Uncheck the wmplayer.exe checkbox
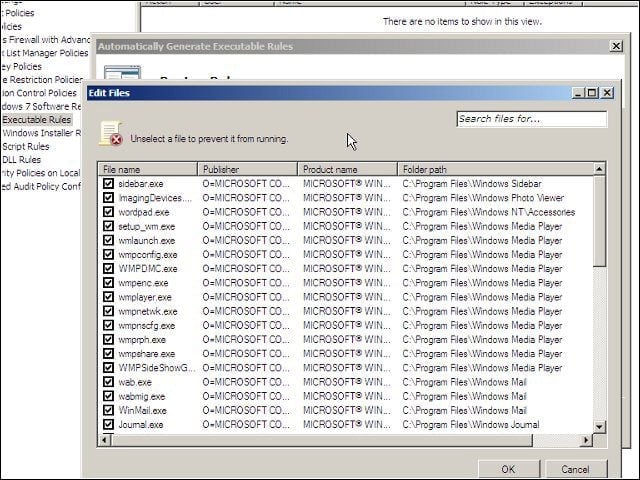640x480 pixels. click(108, 297)
